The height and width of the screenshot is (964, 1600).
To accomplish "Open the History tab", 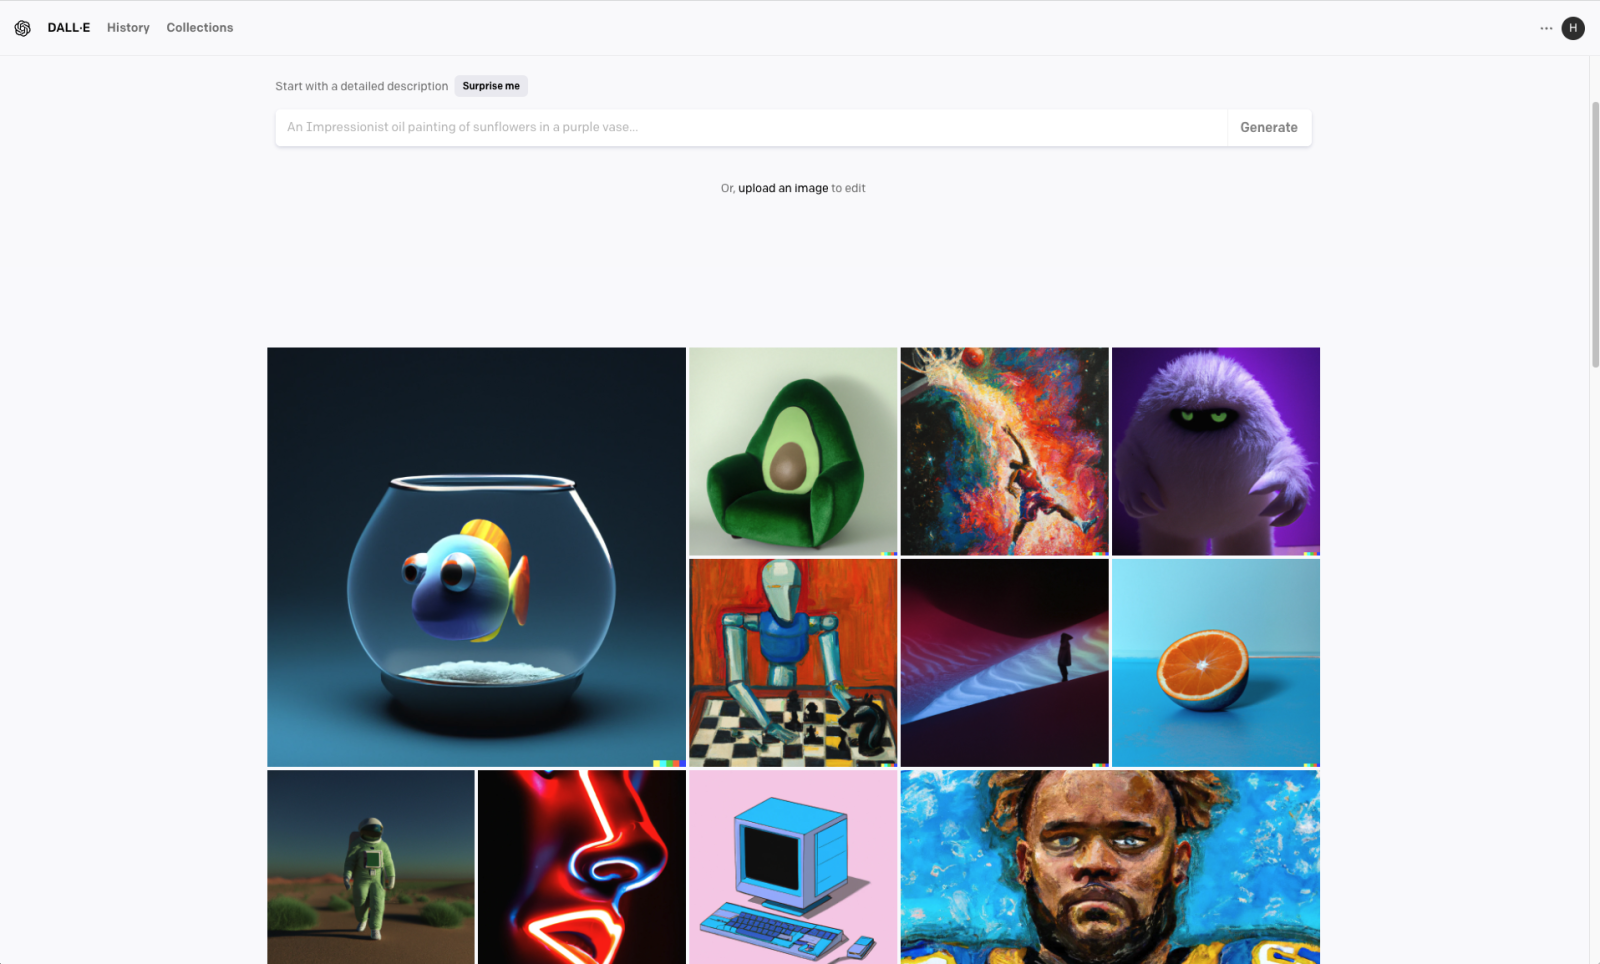I will [128, 28].
